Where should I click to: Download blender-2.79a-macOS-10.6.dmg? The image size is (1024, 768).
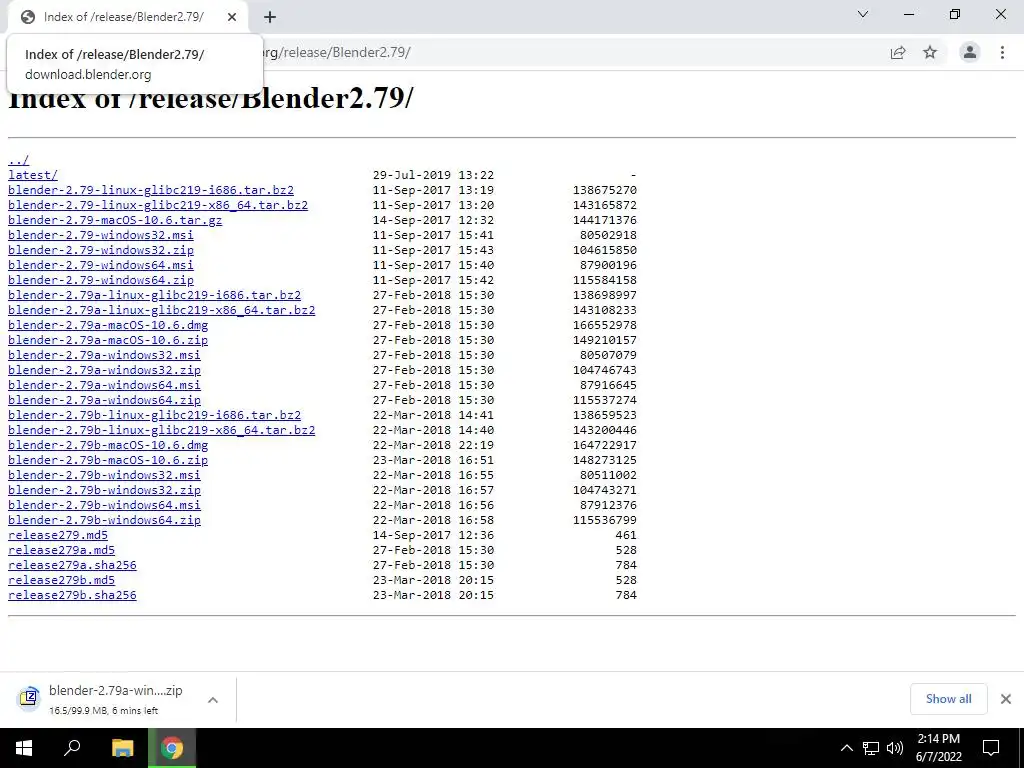point(108,325)
